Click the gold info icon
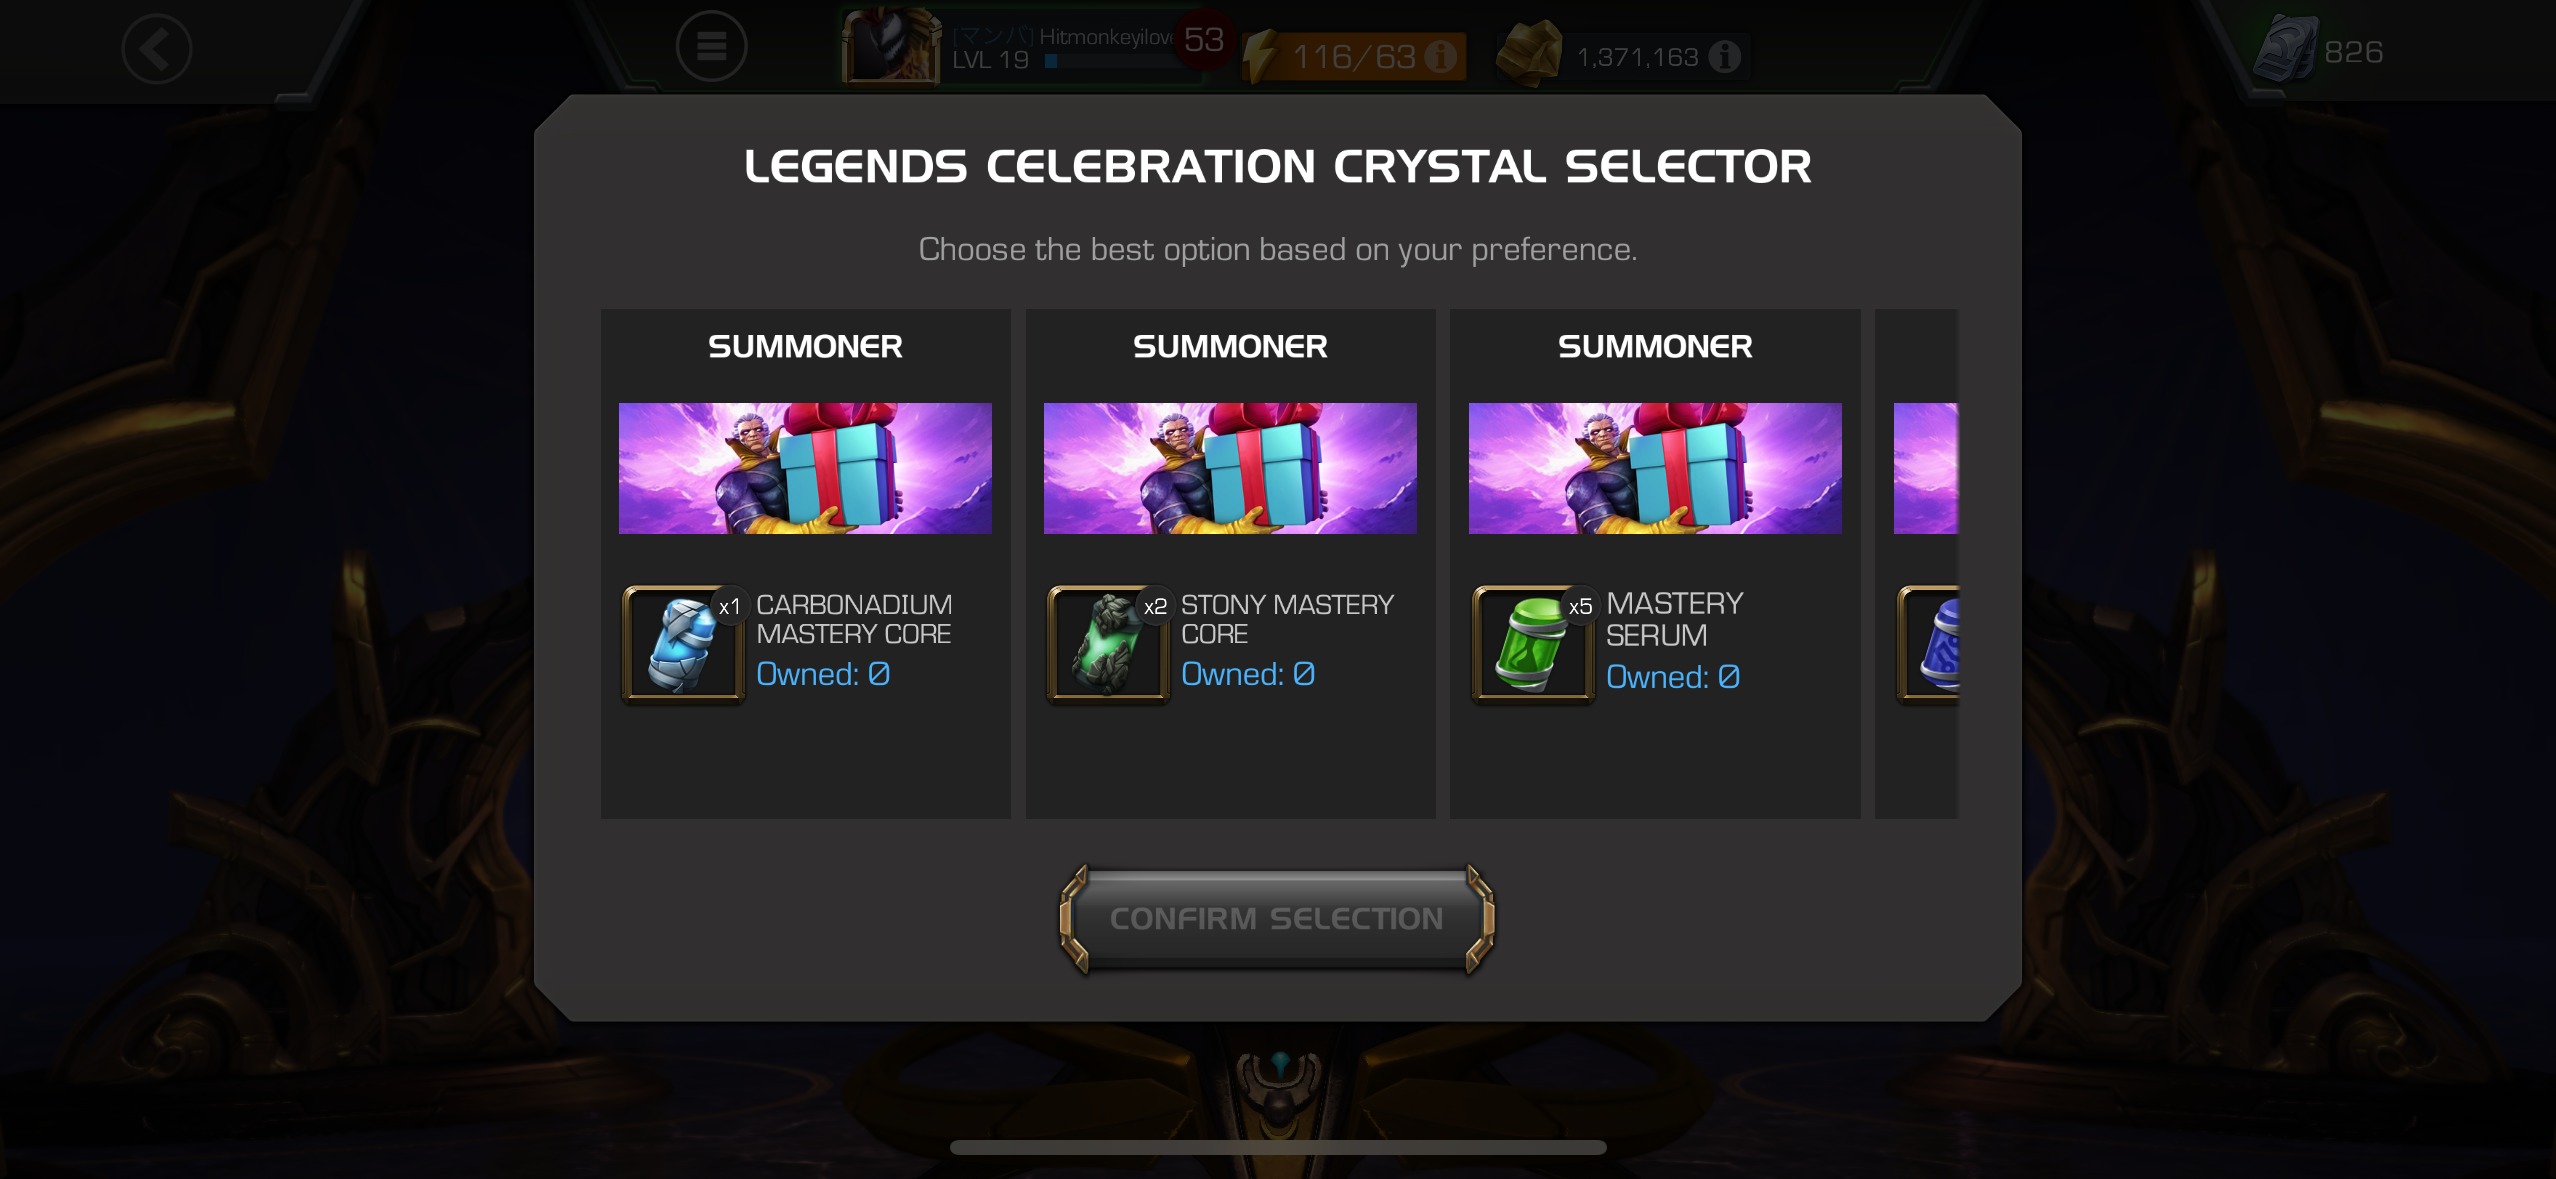Viewport: 2556px width, 1179px height. [1725, 57]
